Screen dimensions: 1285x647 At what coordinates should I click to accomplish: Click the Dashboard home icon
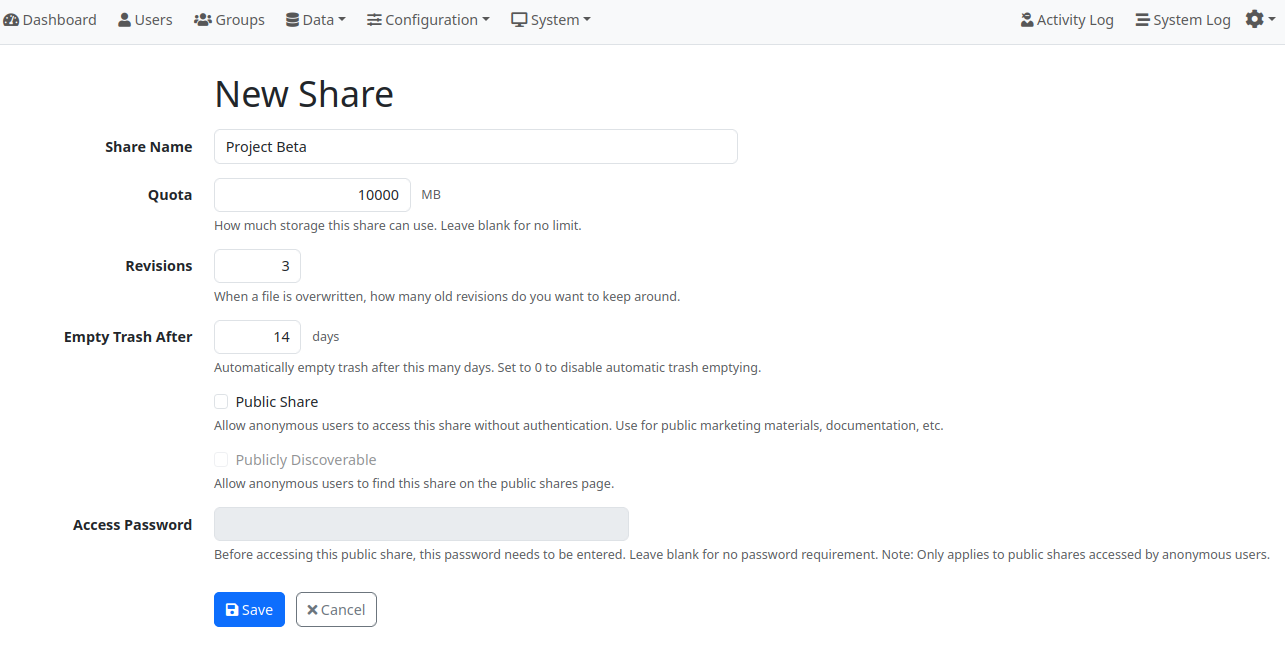[12, 19]
